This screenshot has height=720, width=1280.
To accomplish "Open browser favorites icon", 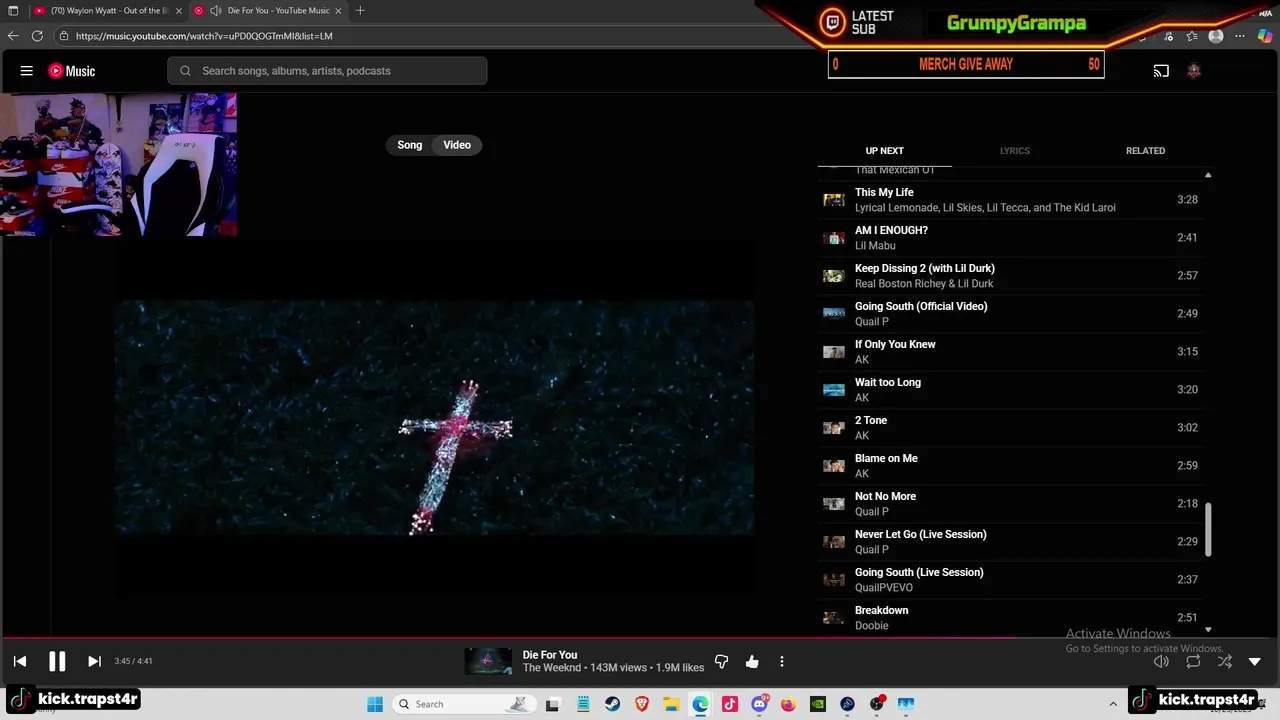I will click(1192, 36).
